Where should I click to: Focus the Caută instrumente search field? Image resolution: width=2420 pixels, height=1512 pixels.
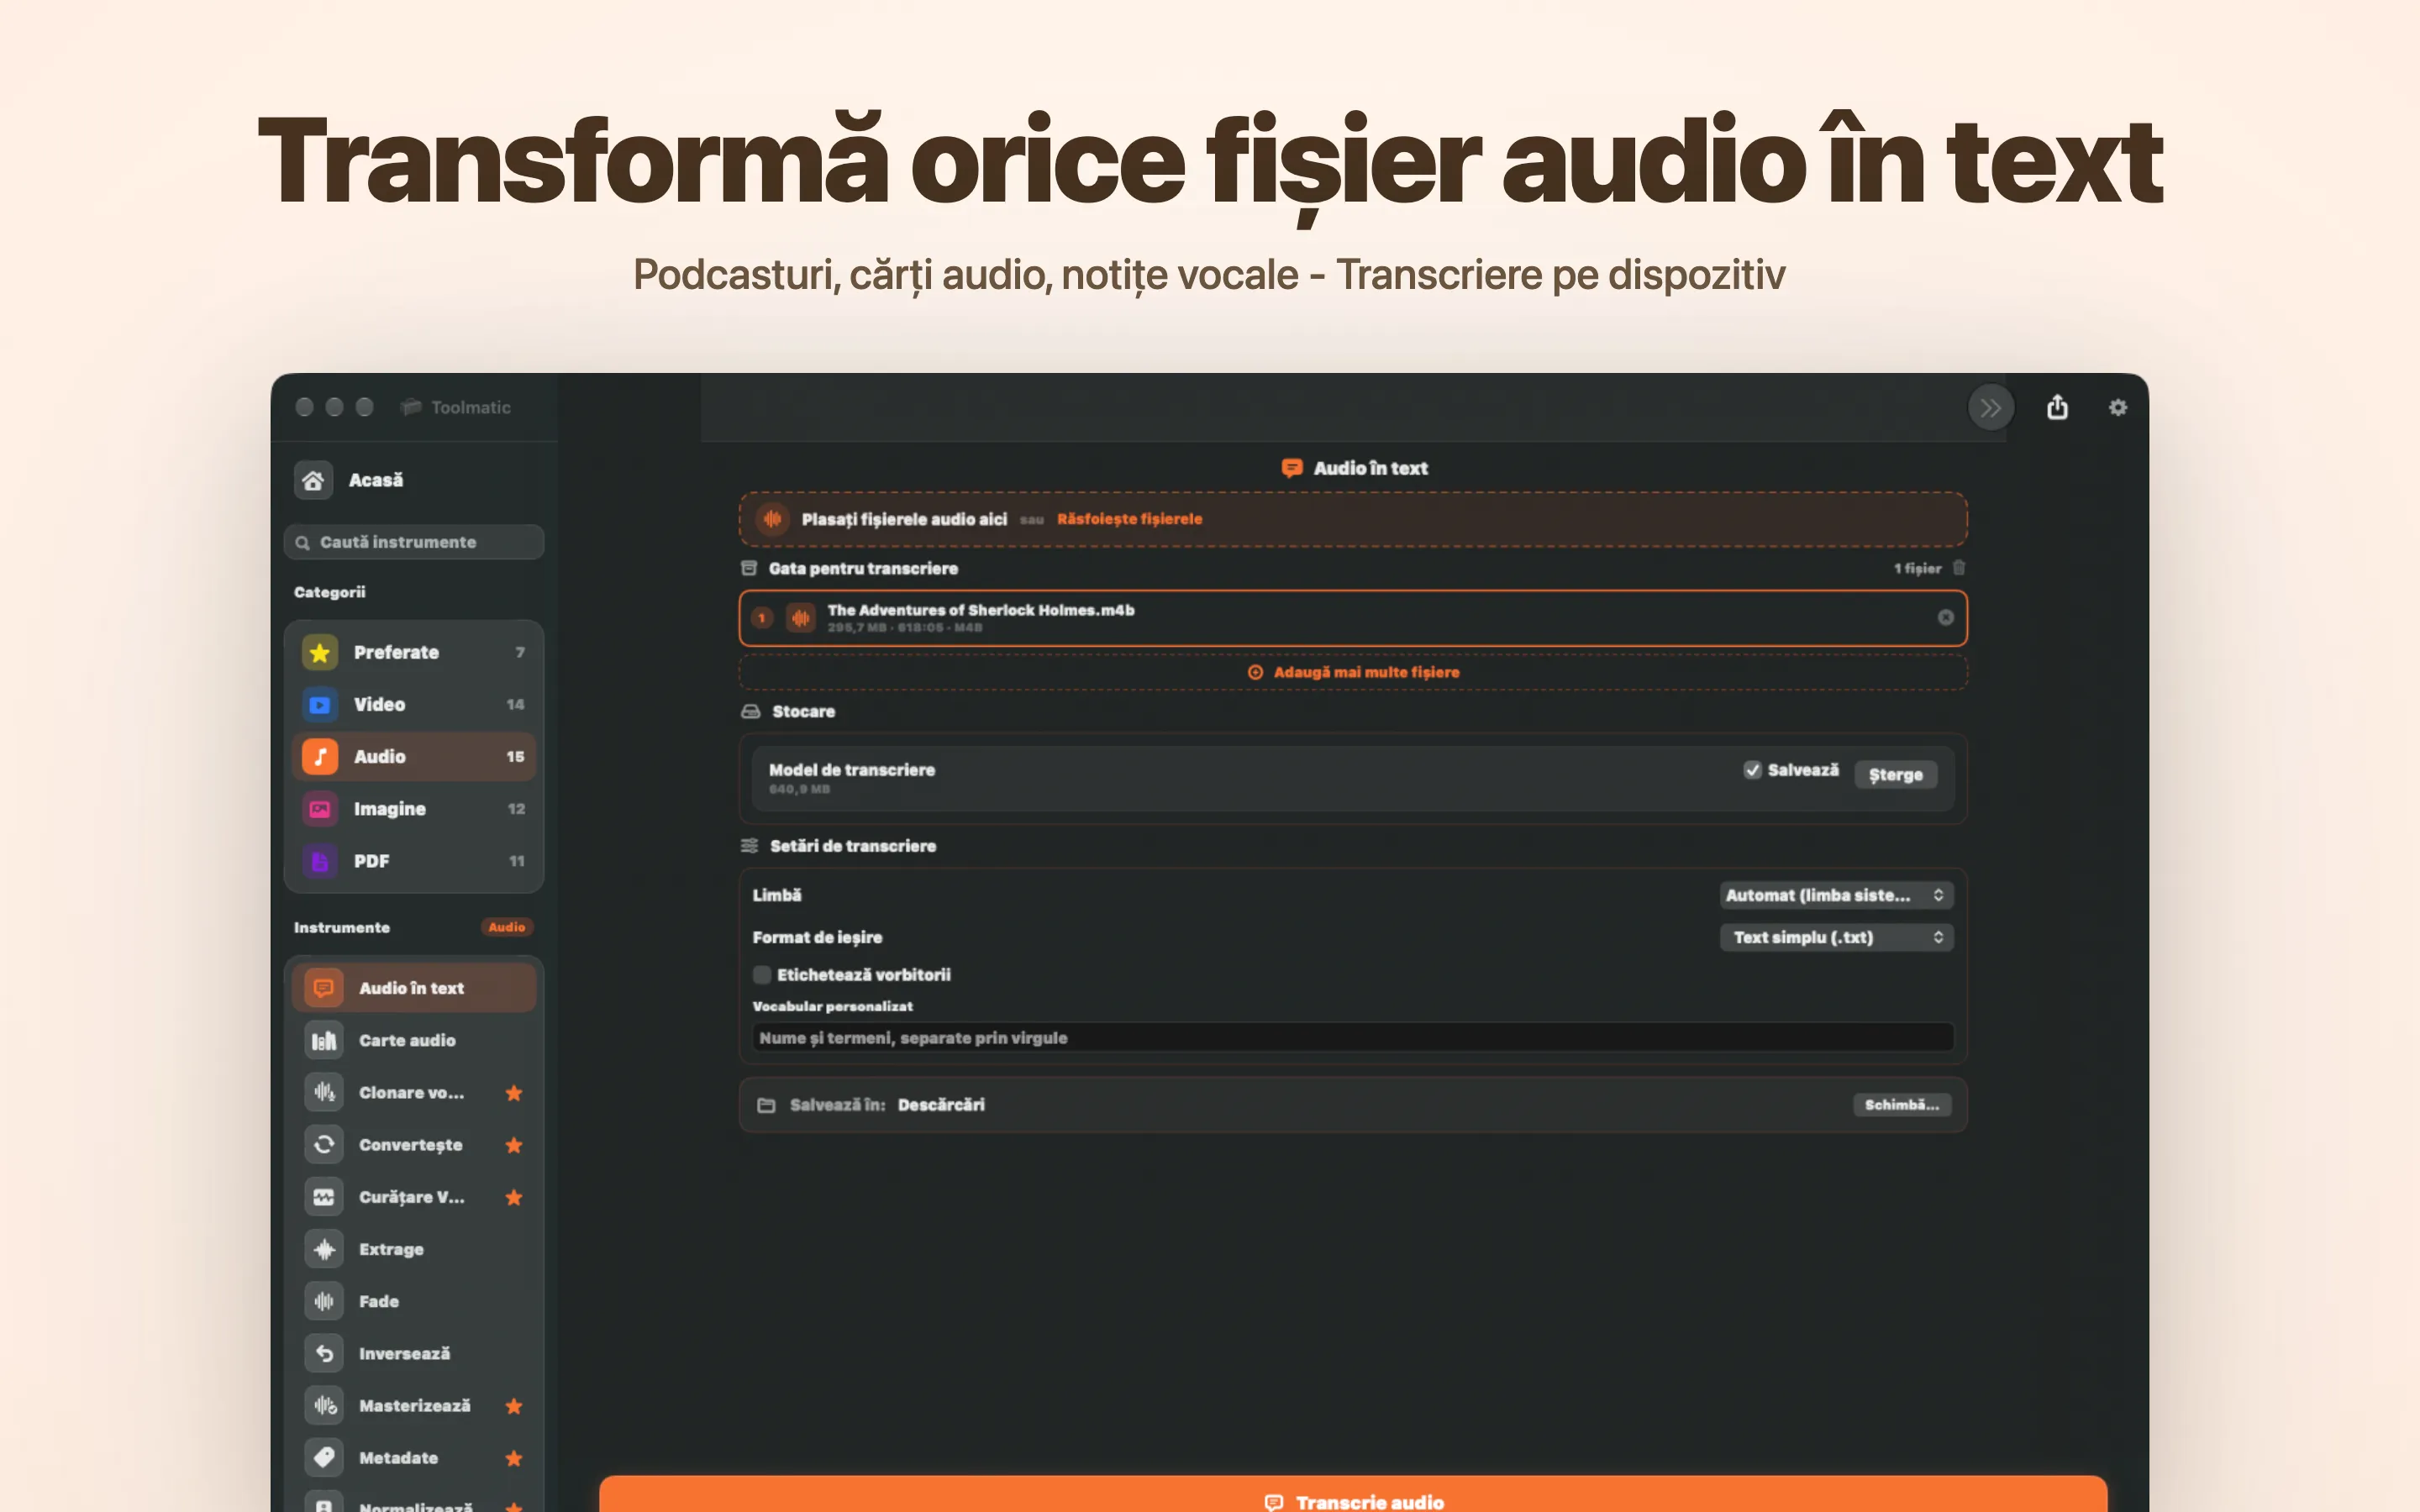coord(414,542)
